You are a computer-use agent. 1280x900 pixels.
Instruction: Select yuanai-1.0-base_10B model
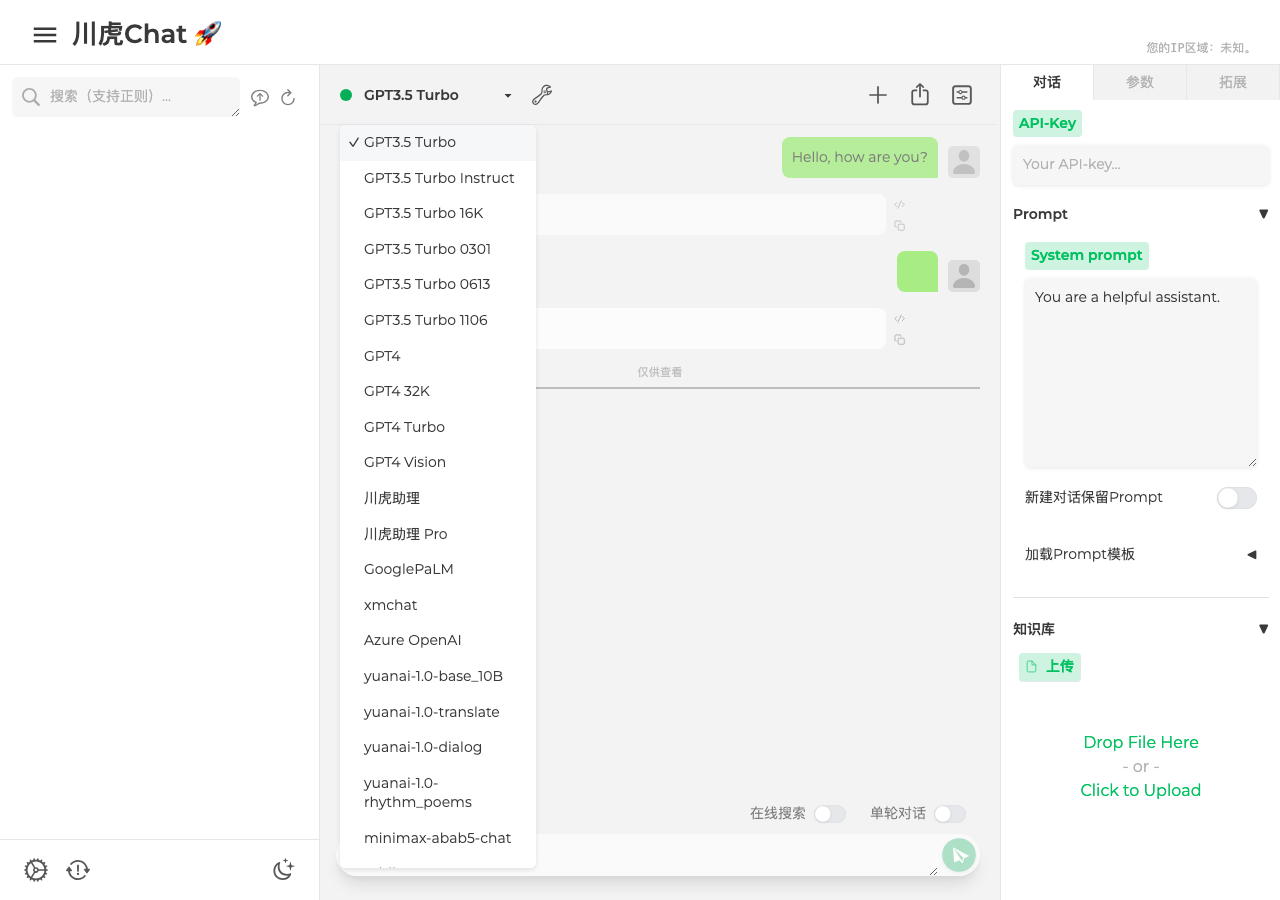(438, 676)
